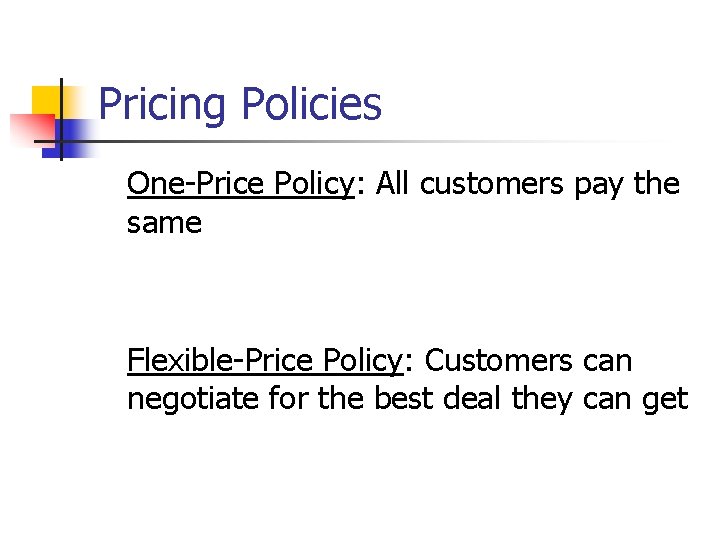Click the underlined Flexible-Price Policy term
Viewport: 720px width, 540px height.
265,361
